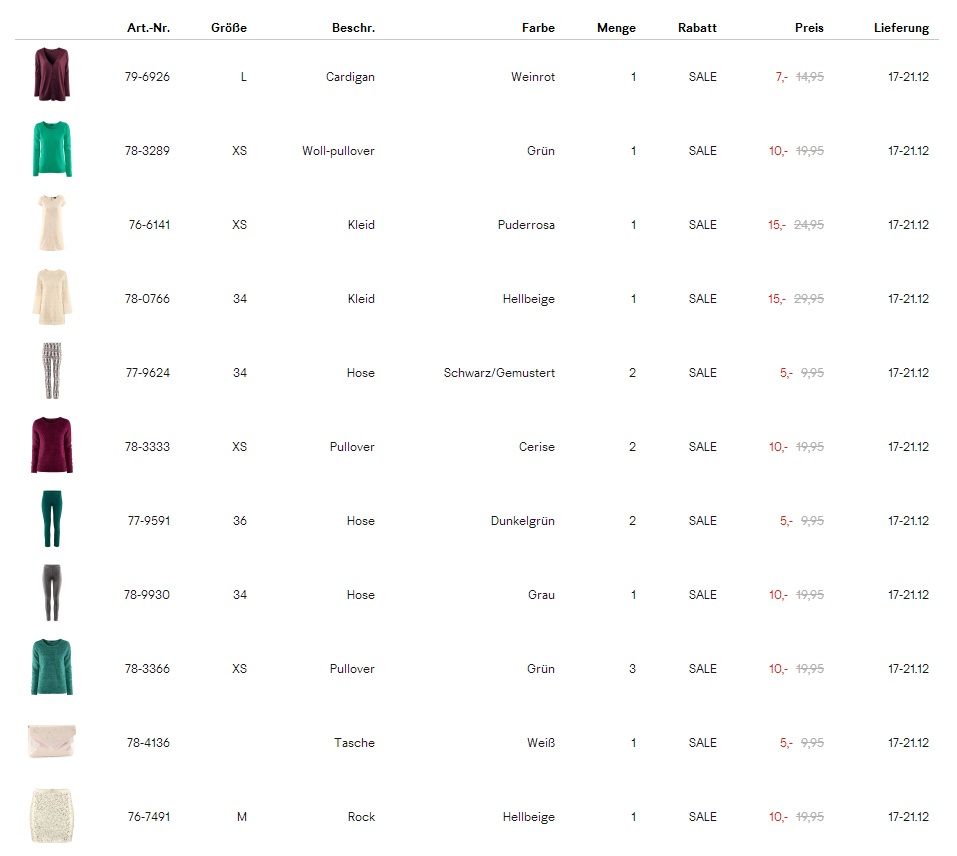The image size is (957, 856).
Task: Open the black patterned Hose thumbnail
Action: click(51, 372)
